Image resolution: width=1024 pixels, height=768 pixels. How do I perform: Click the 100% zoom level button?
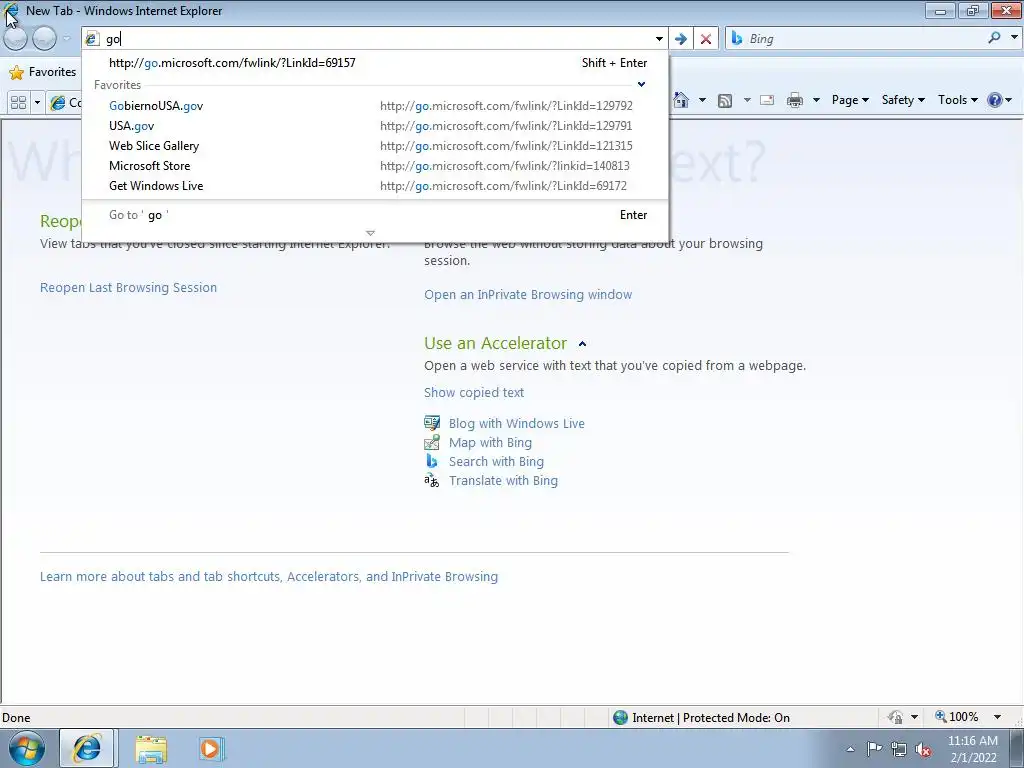pyautogui.click(x=957, y=717)
